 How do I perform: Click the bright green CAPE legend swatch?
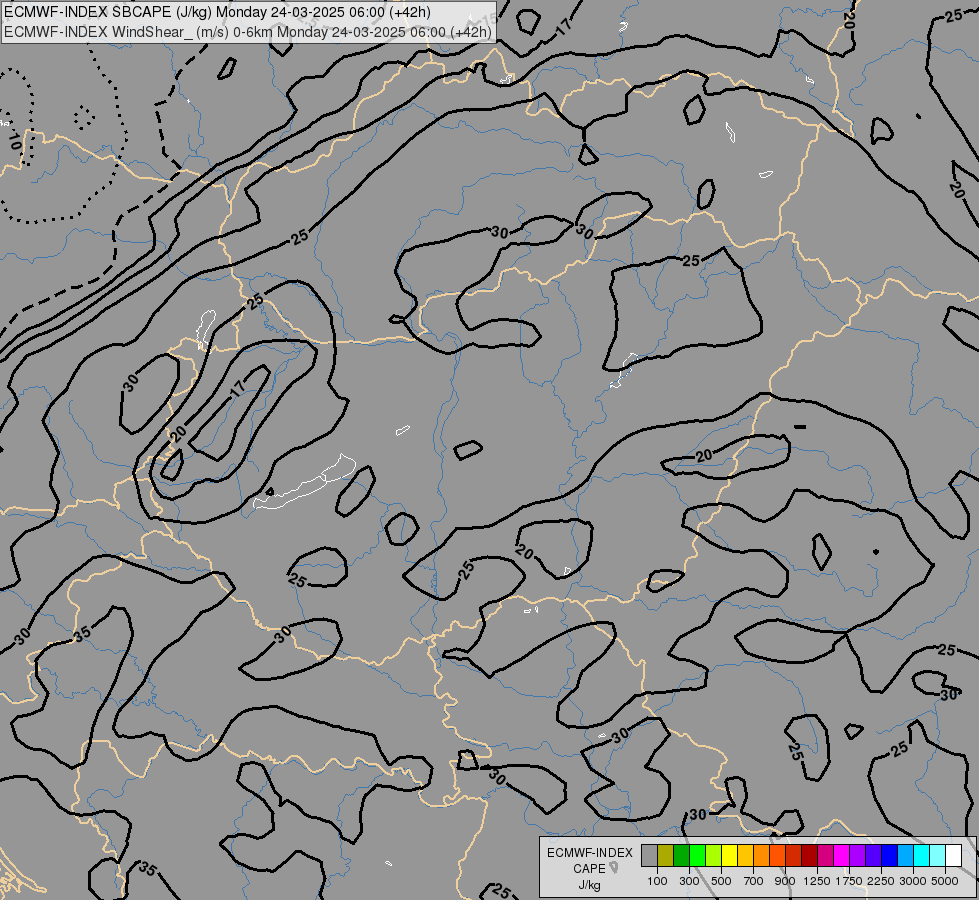coord(697,855)
